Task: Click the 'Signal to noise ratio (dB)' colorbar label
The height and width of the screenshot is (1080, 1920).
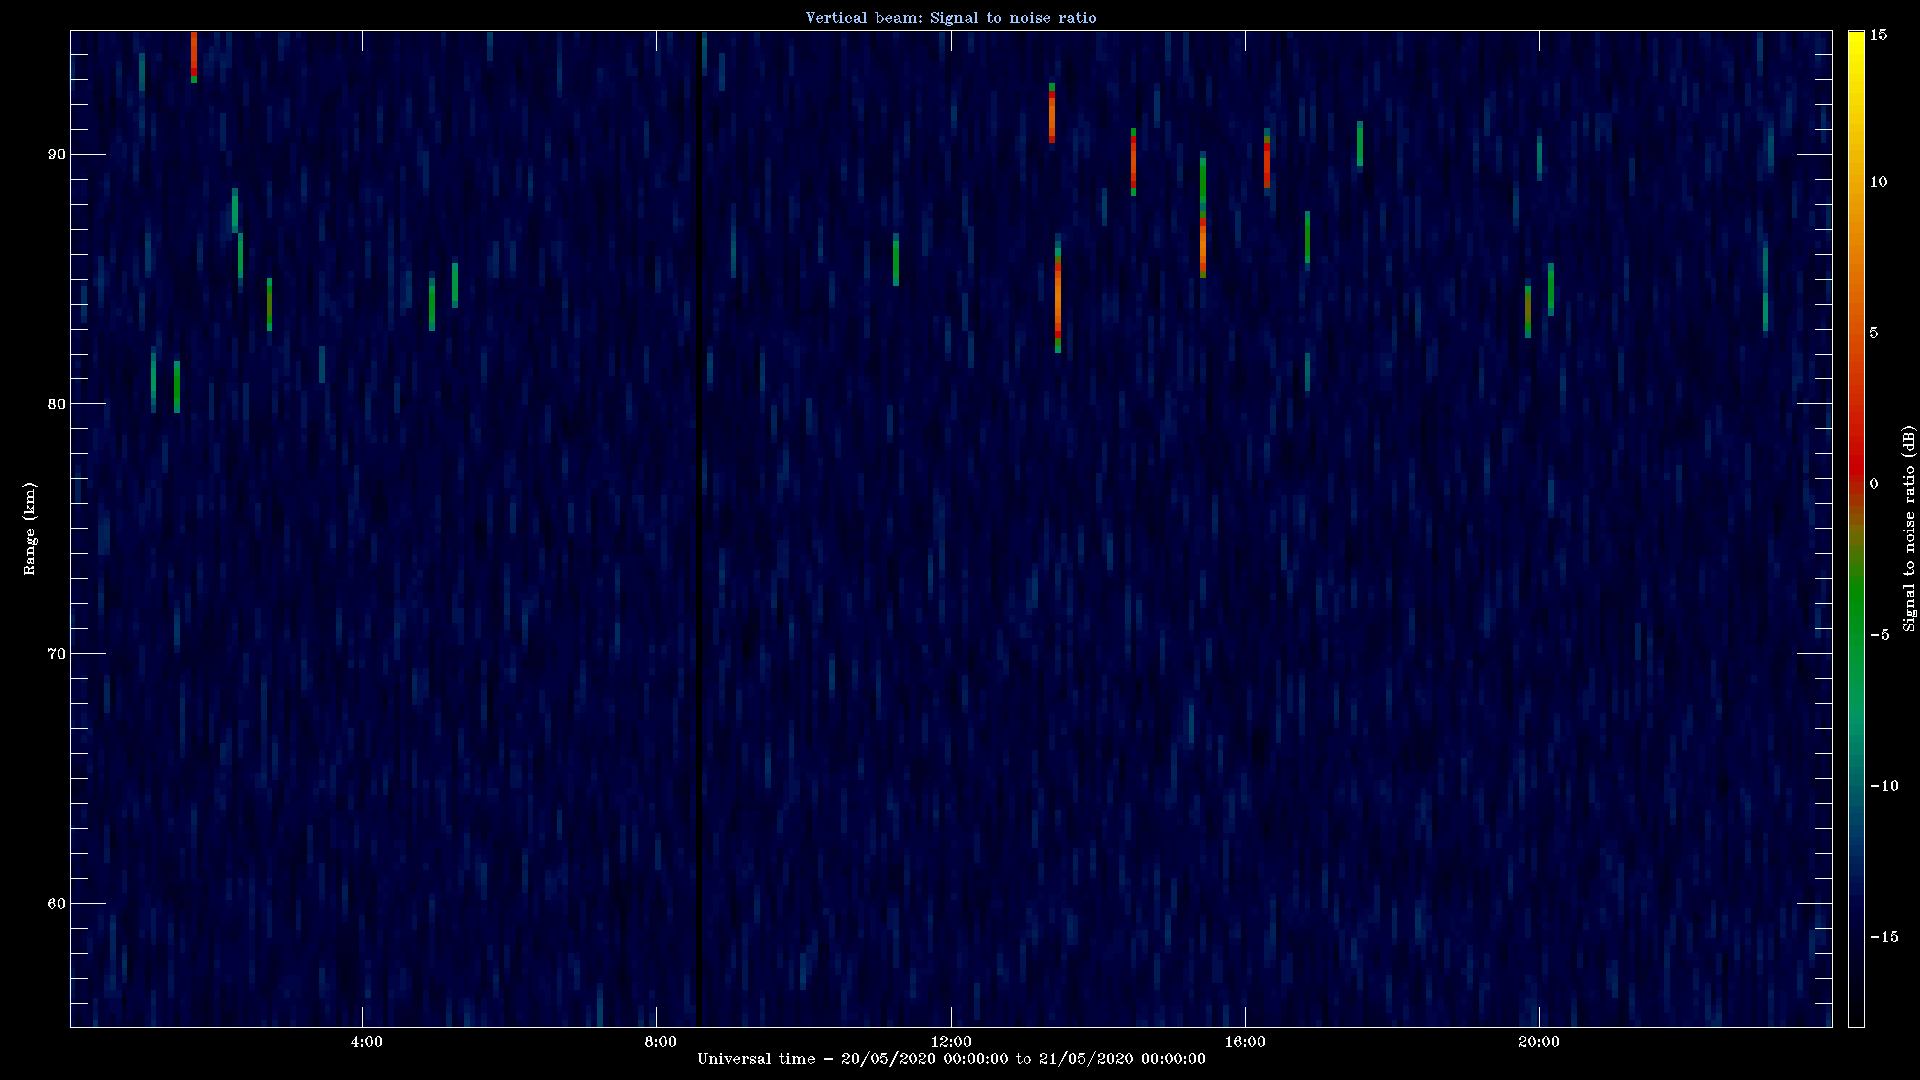Action: (1909, 529)
